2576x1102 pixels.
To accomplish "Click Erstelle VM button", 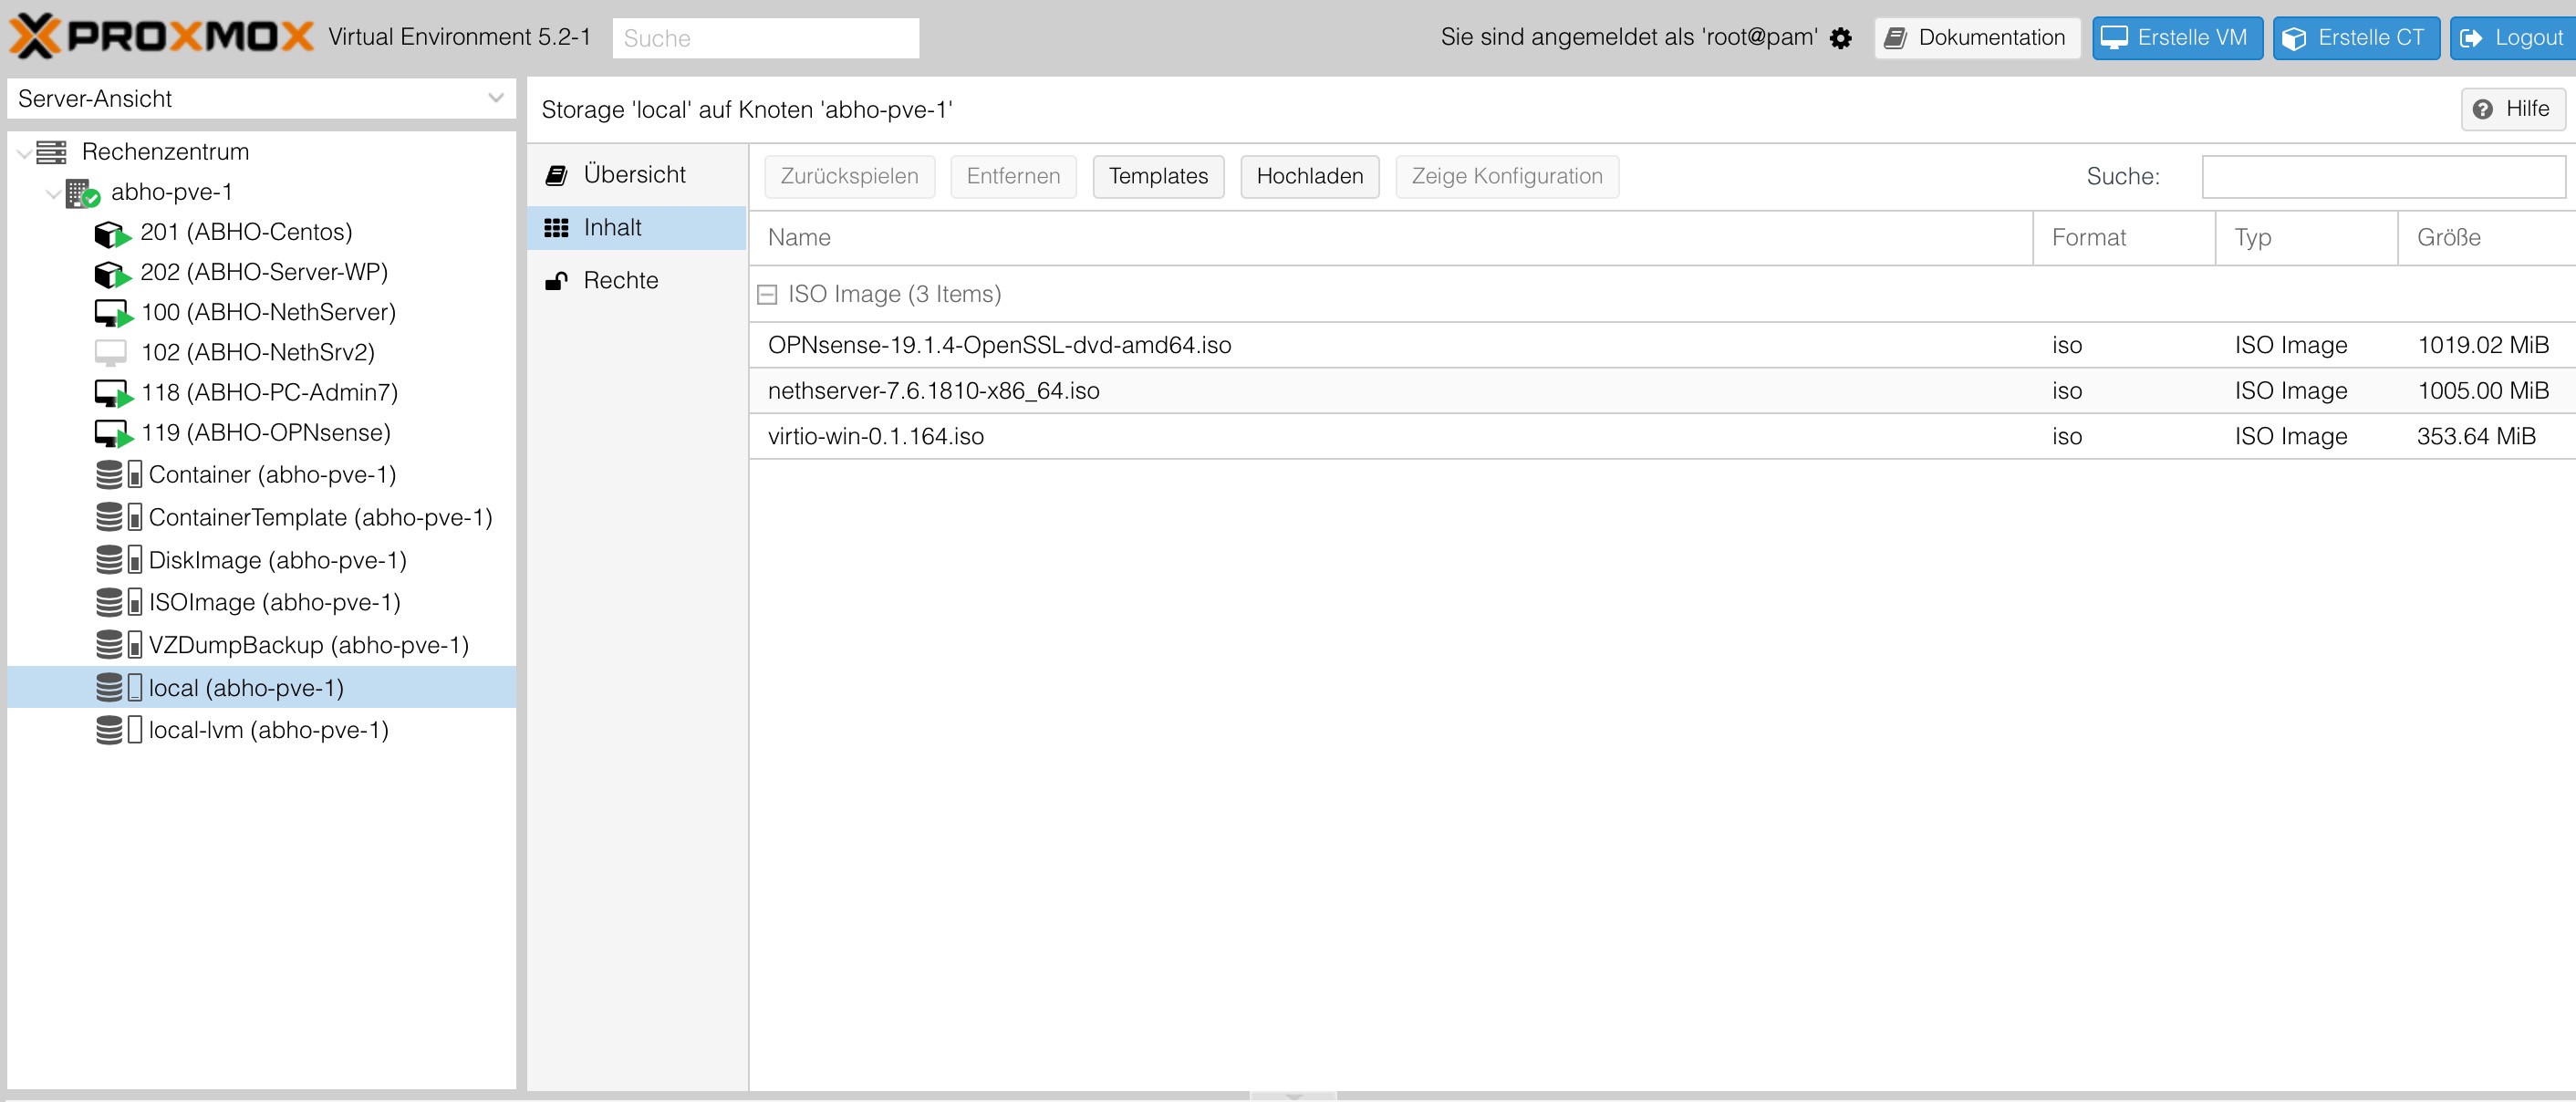I will pyautogui.click(x=2177, y=38).
